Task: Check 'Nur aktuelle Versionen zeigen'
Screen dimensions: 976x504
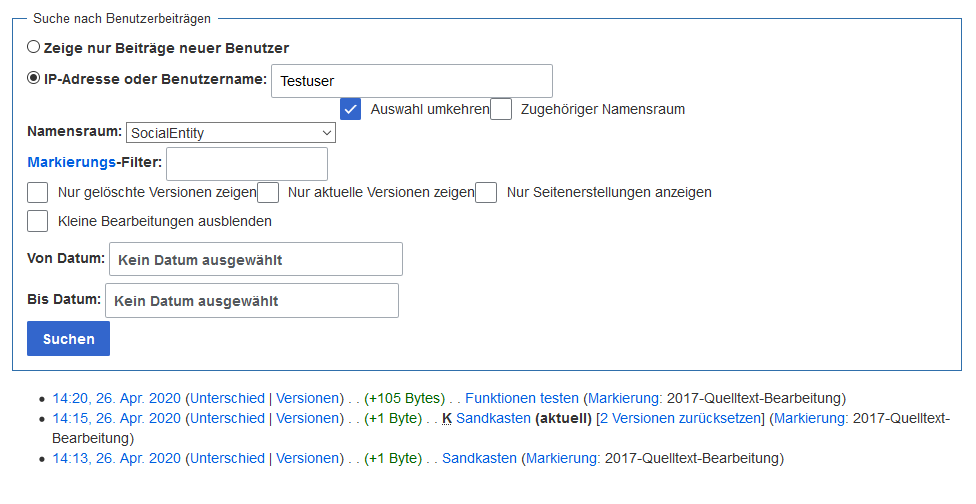Action: (x=268, y=192)
